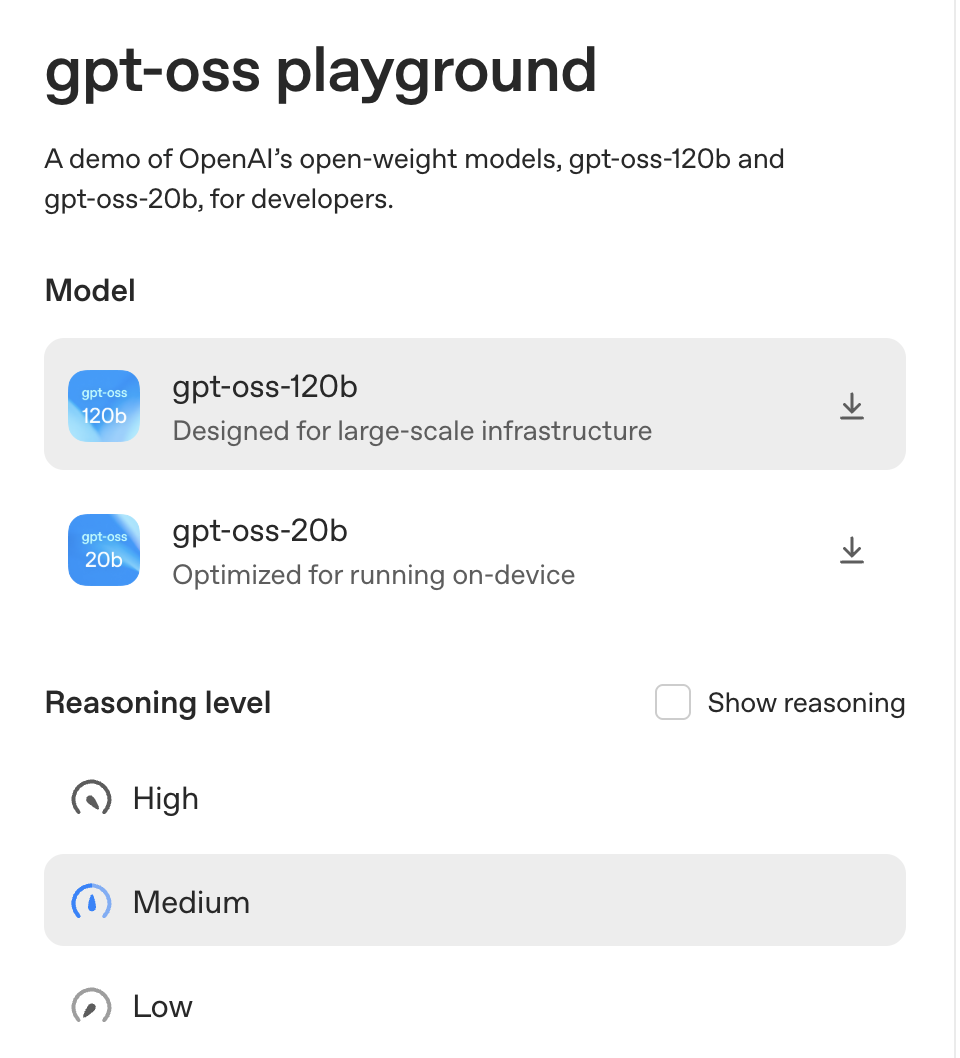This screenshot has width=960, height=1058.
Task: Download the gpt-oss-120b model
Action: tap(851, 406)
